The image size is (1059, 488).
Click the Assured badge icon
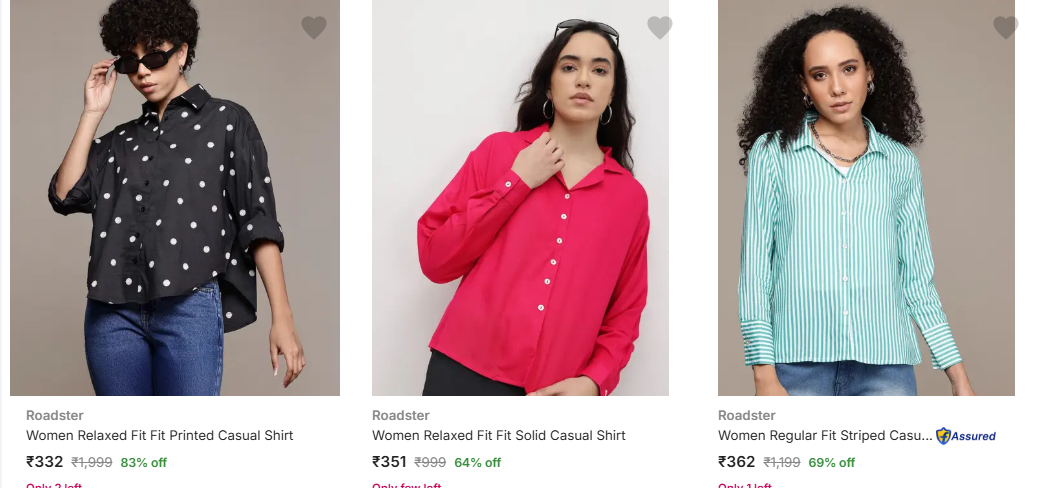(966, 436)
